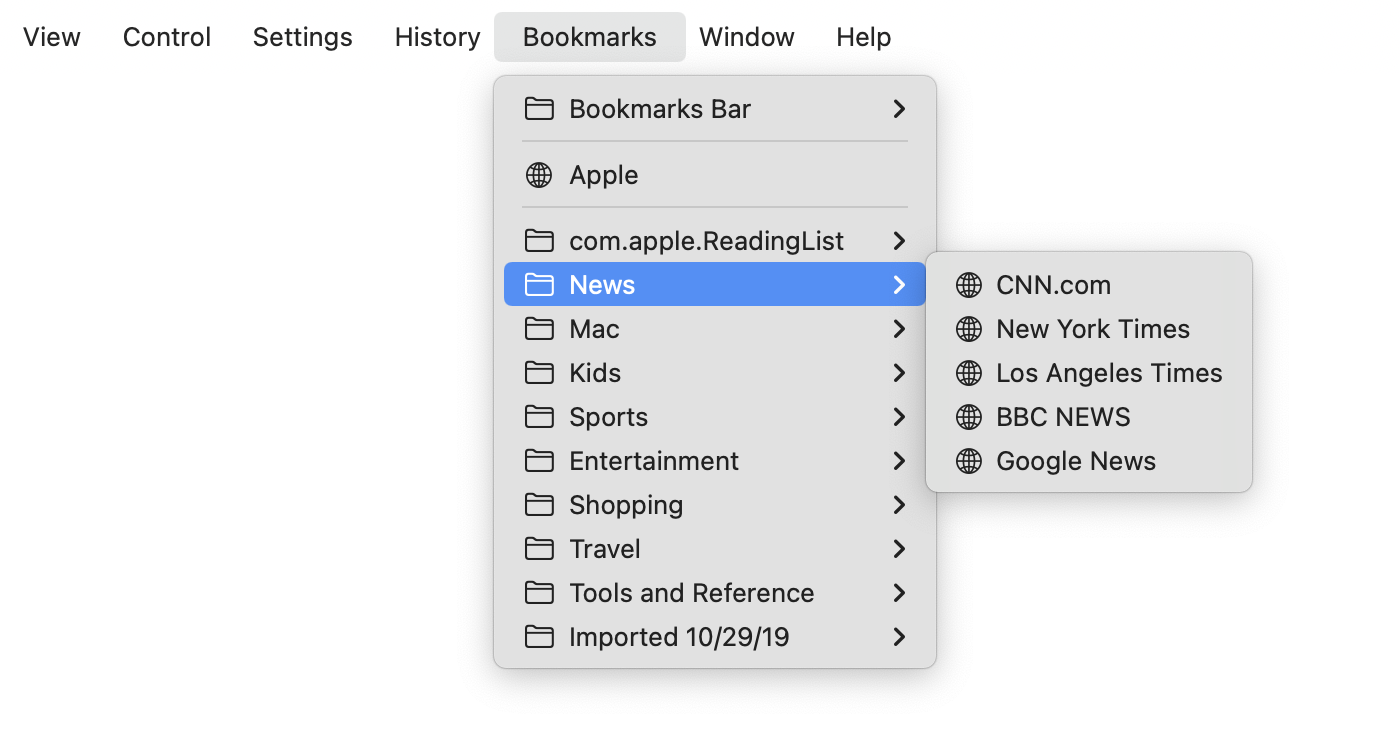Click the Sports folder icon
Screen dimensions: 1400x730
539,417
